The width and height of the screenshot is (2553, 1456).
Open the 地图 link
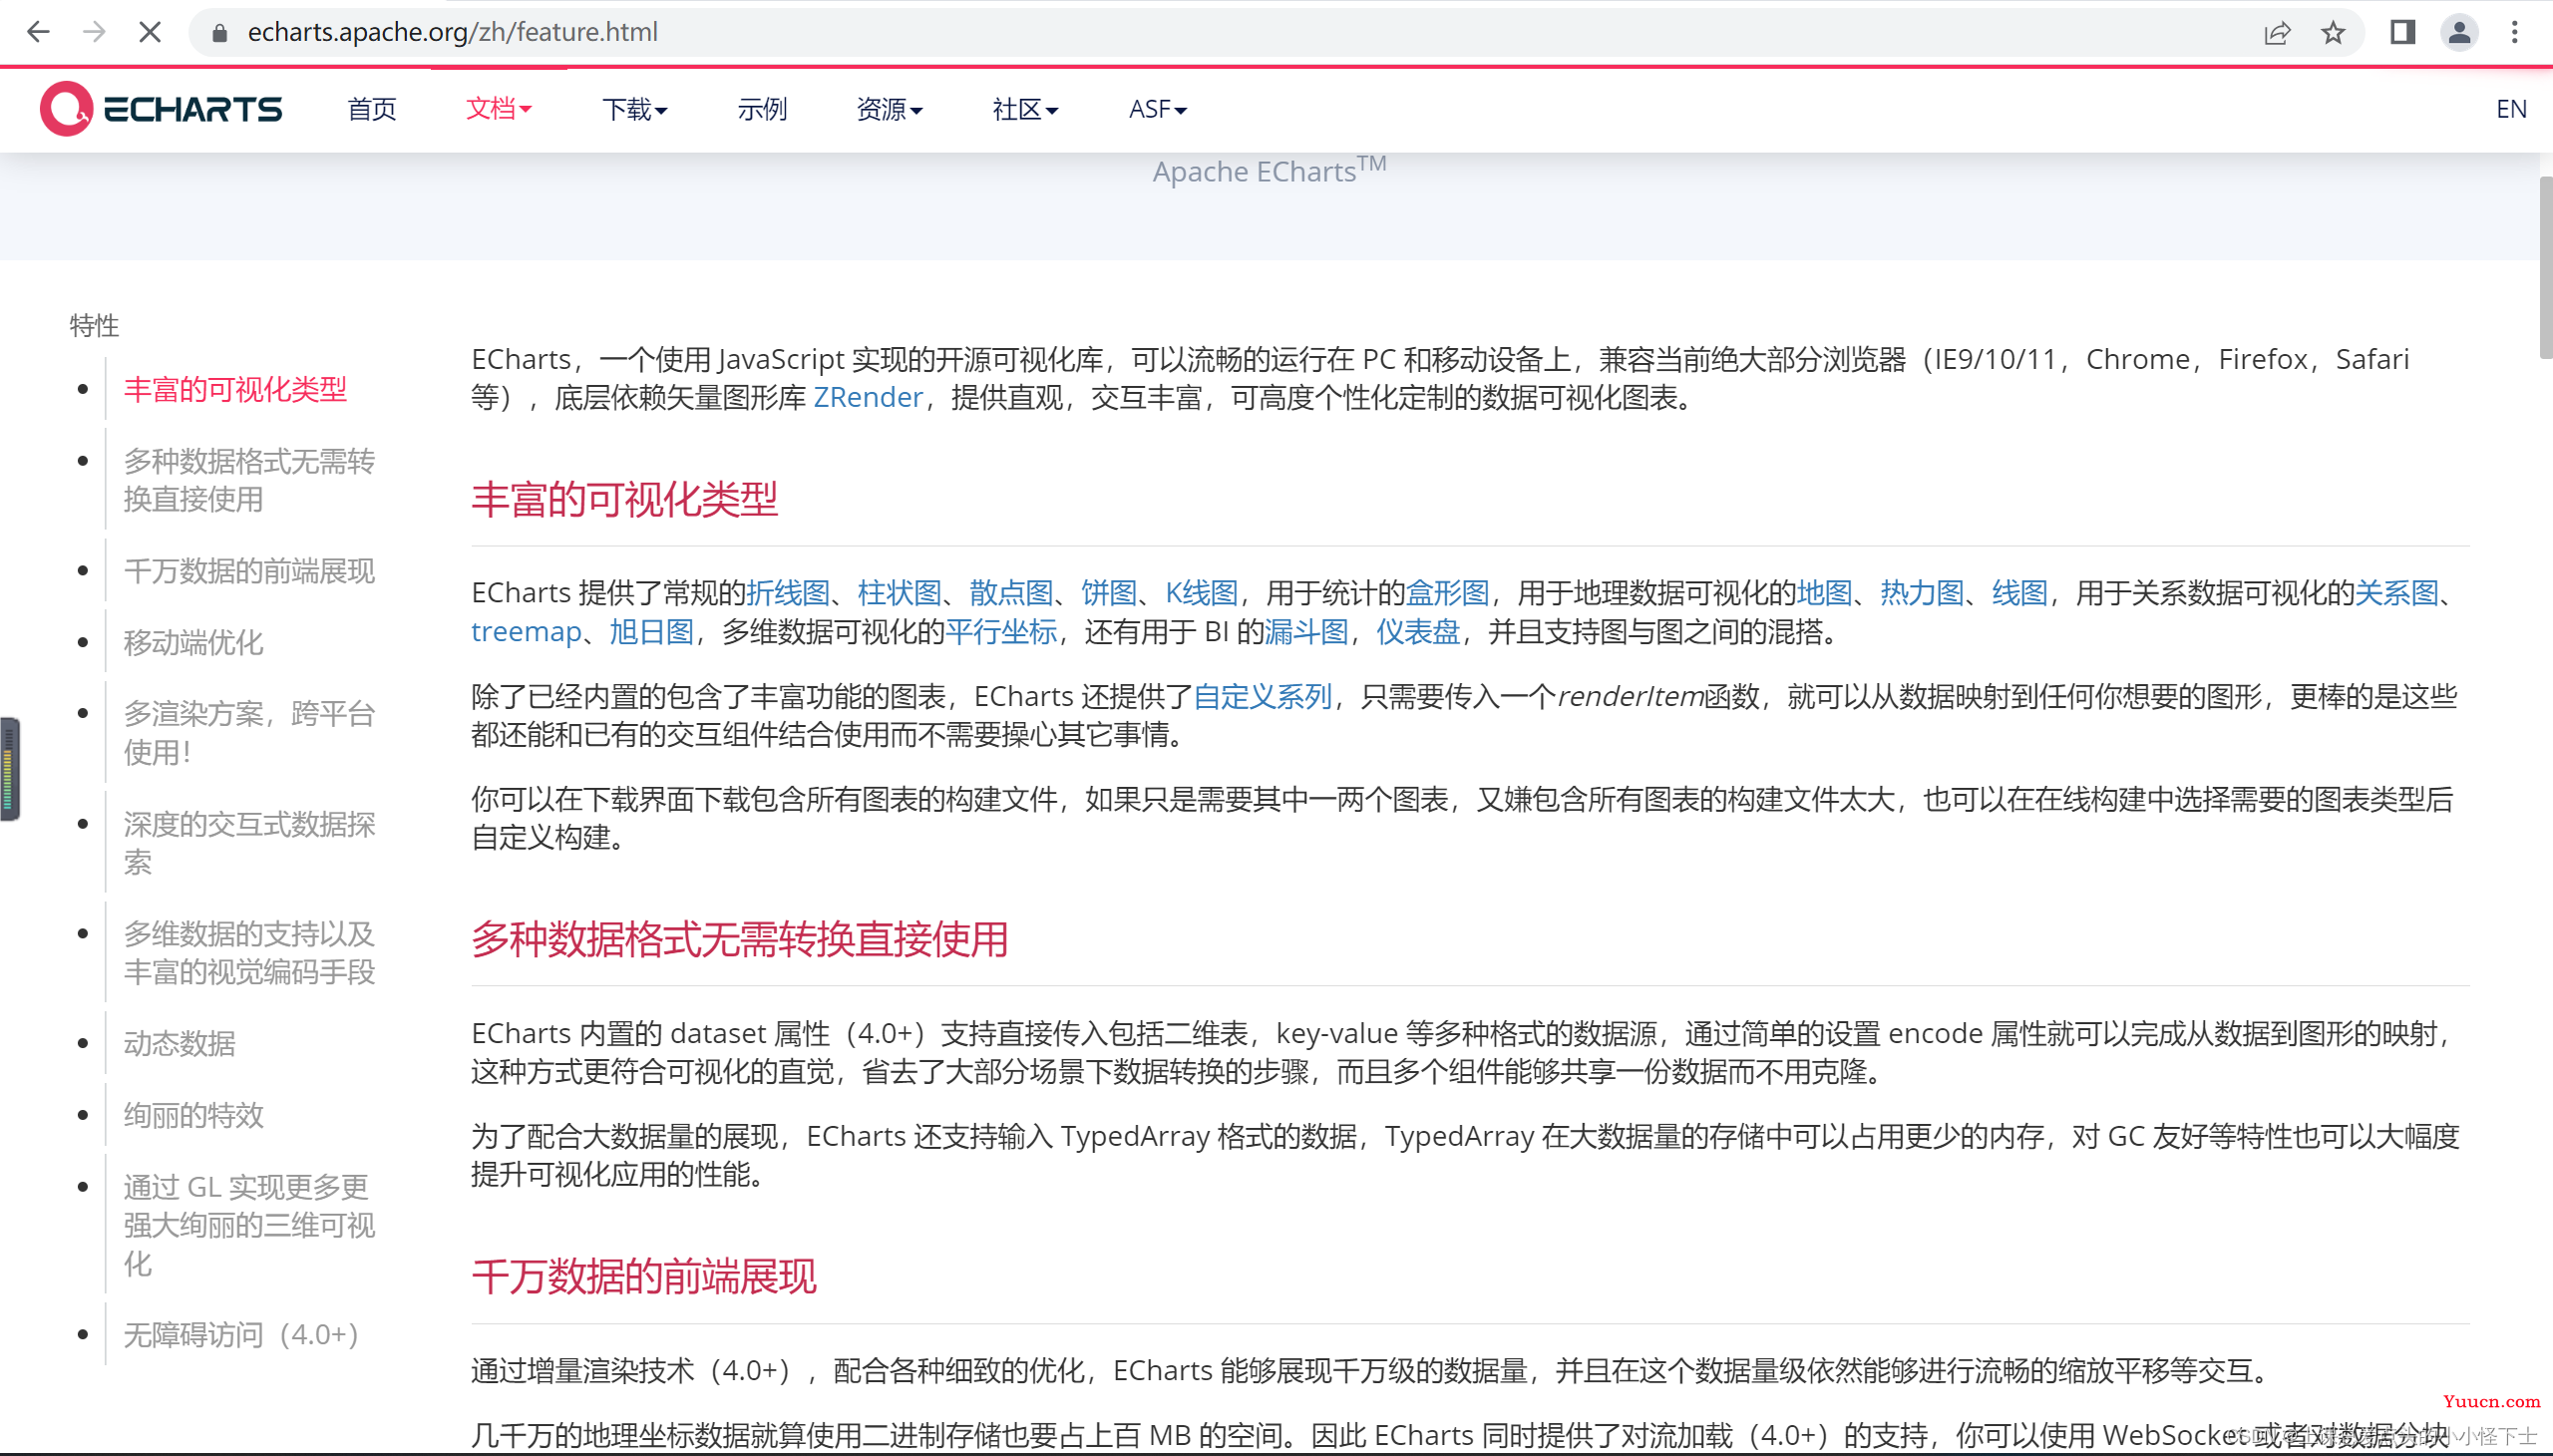click(x=1824, y=592)
